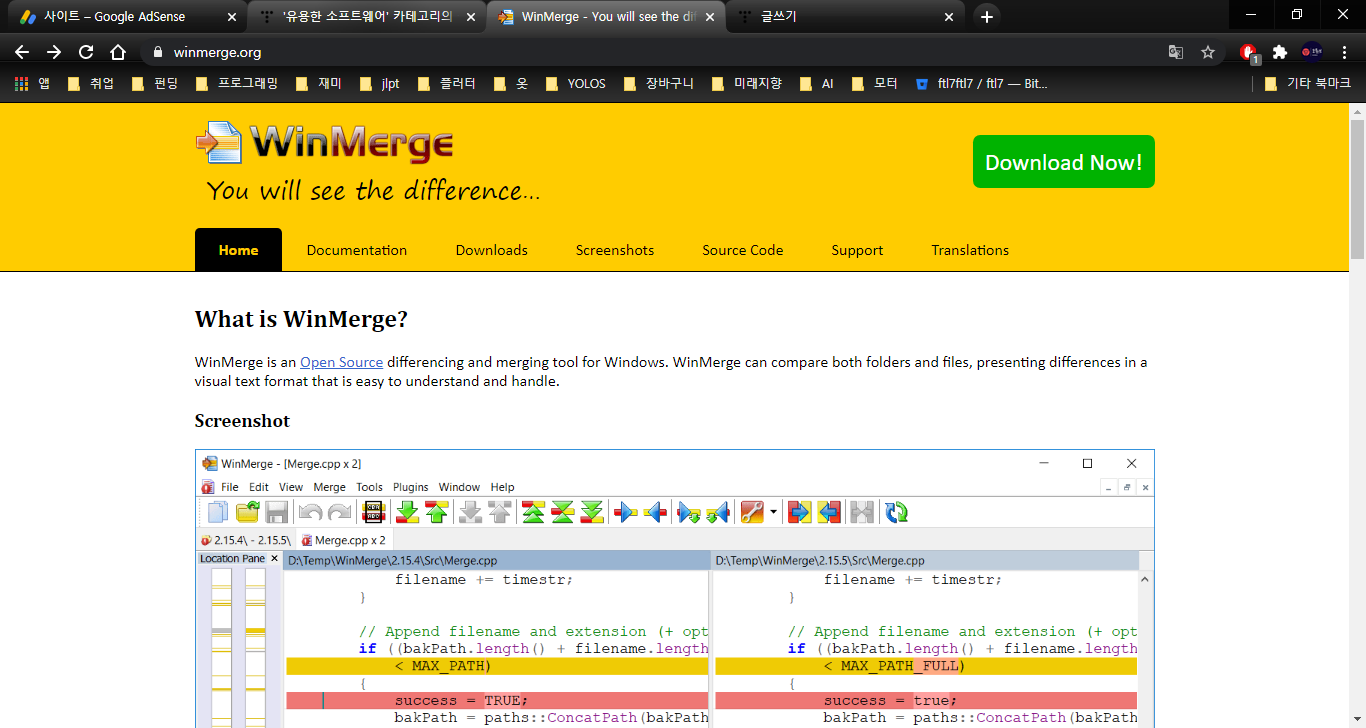Click the Copy Right blue-arrow icon in screenshot
This screenshot has height=728, width=1366.
(626, 513)
